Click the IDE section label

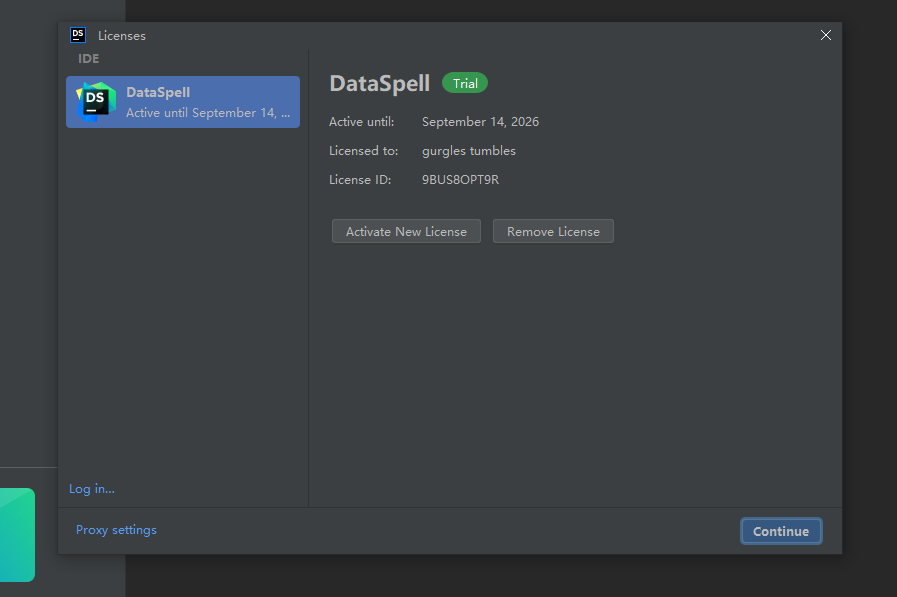(89, 59)
